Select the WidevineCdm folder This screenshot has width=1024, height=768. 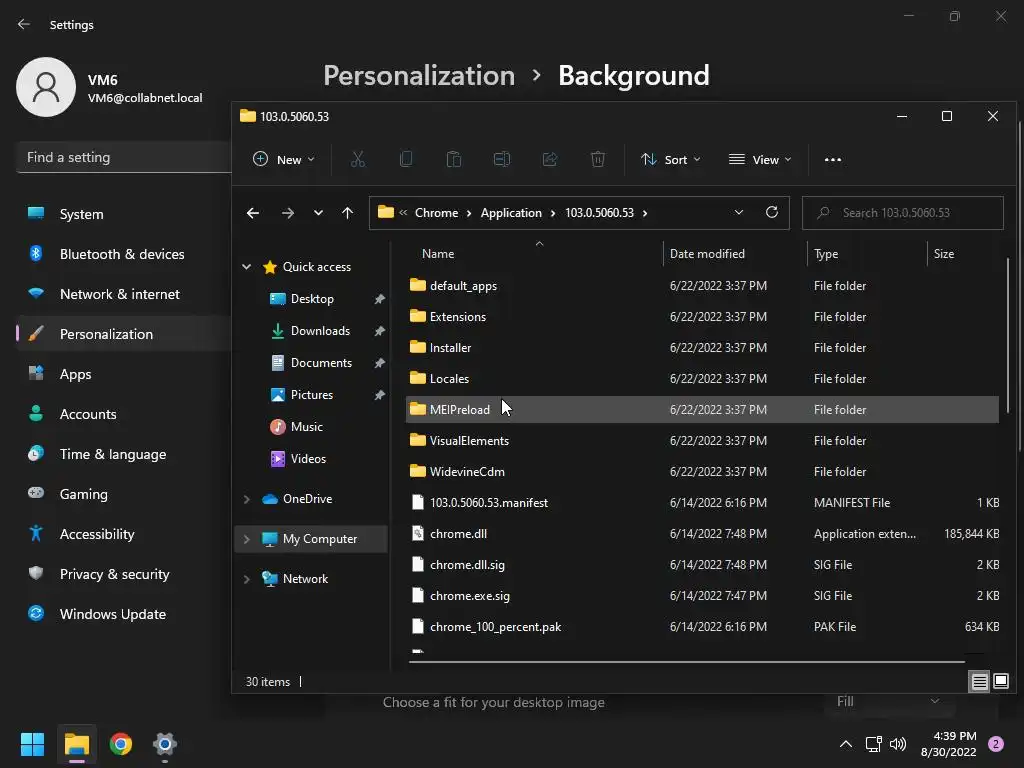tap(702, 472)
